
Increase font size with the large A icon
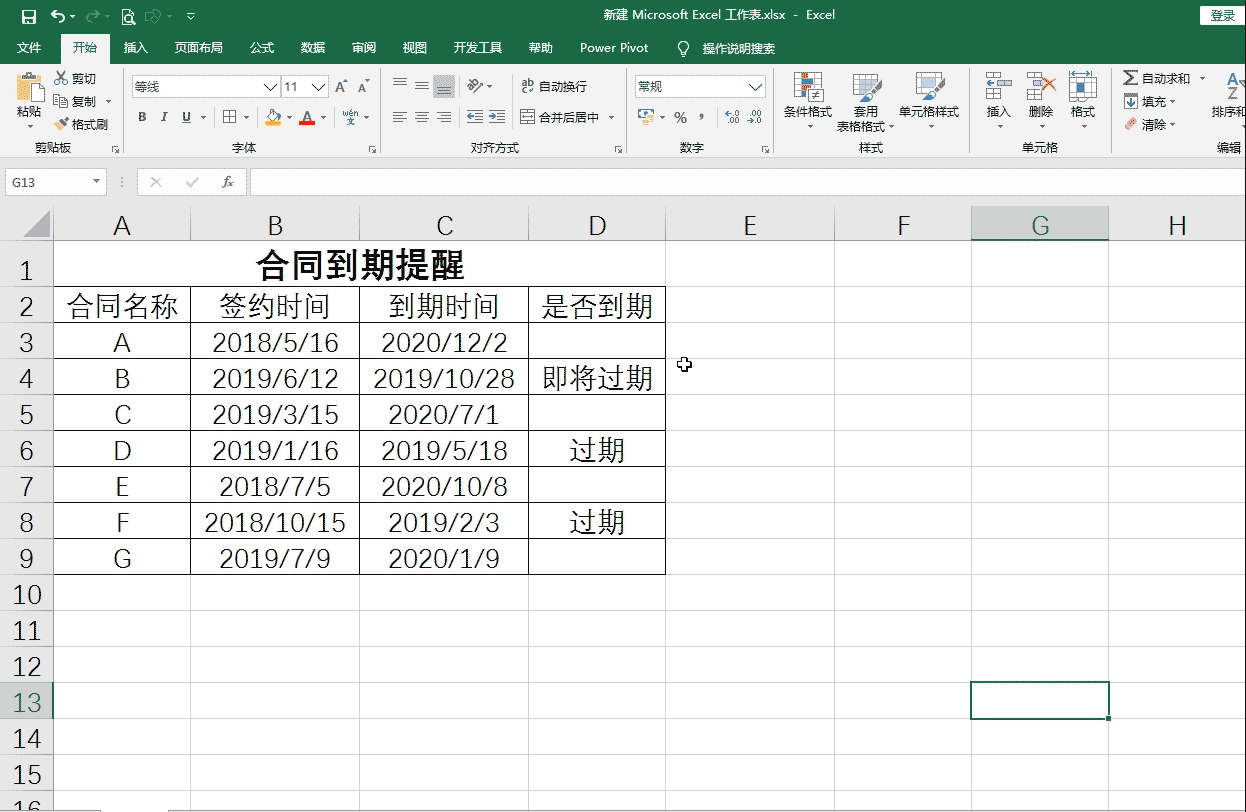point(342,87)
